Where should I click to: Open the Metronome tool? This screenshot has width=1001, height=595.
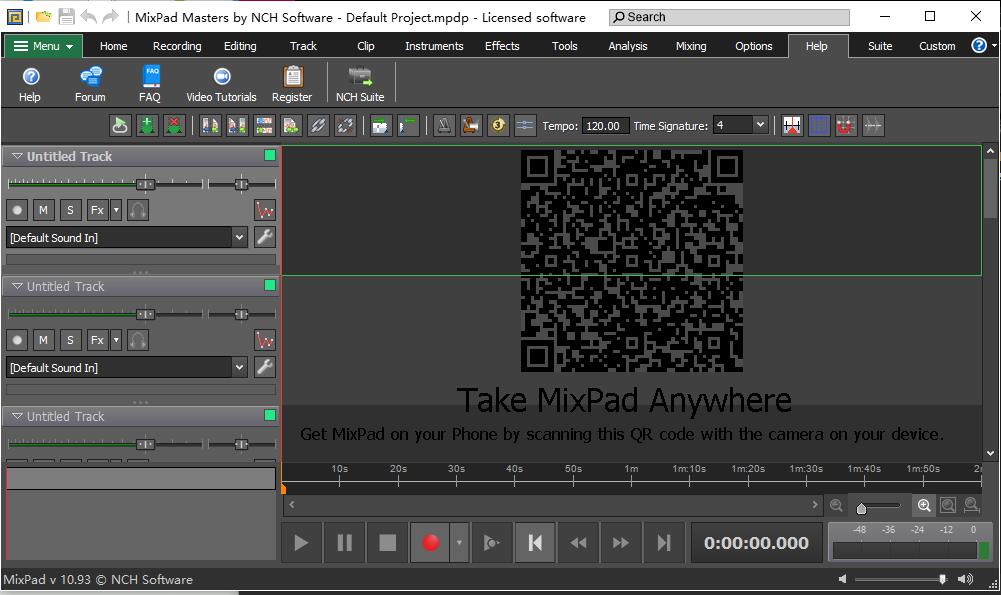(443, 125)
